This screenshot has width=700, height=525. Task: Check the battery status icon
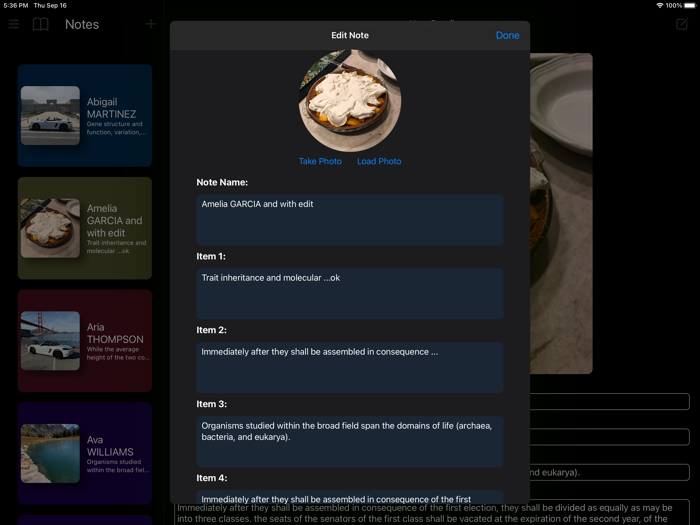coord(690,5)
